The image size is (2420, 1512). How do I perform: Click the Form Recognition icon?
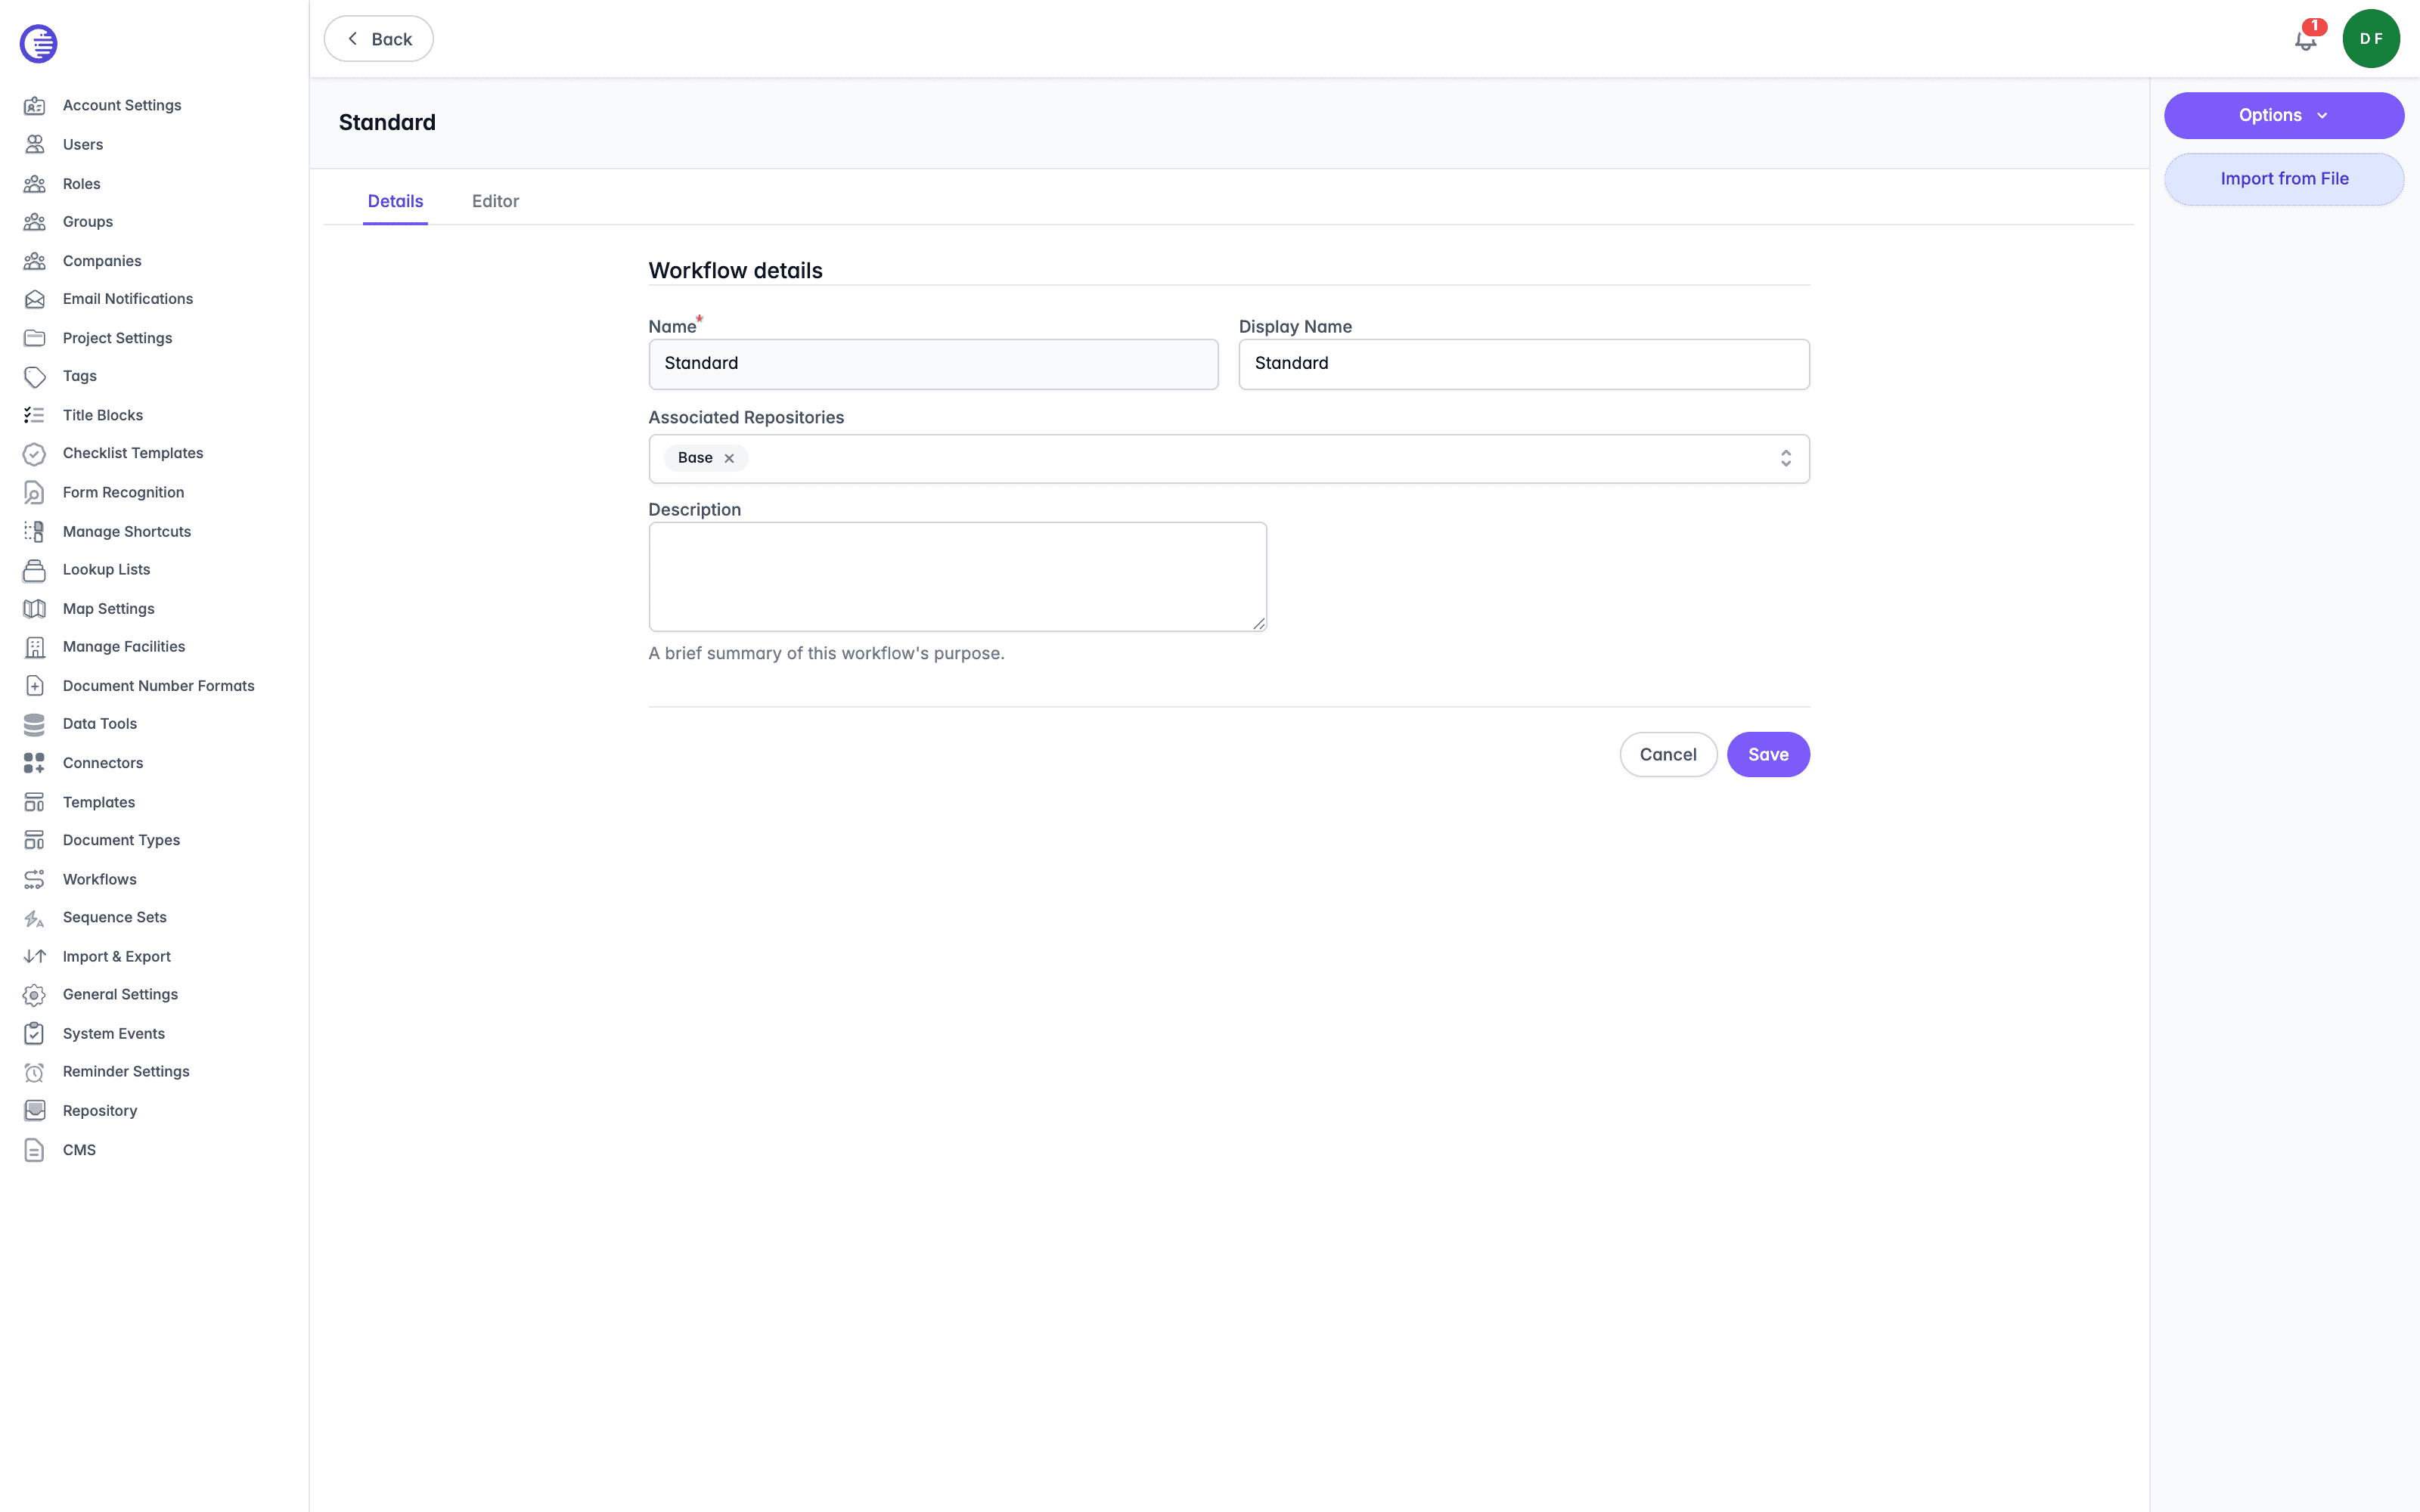34,492
